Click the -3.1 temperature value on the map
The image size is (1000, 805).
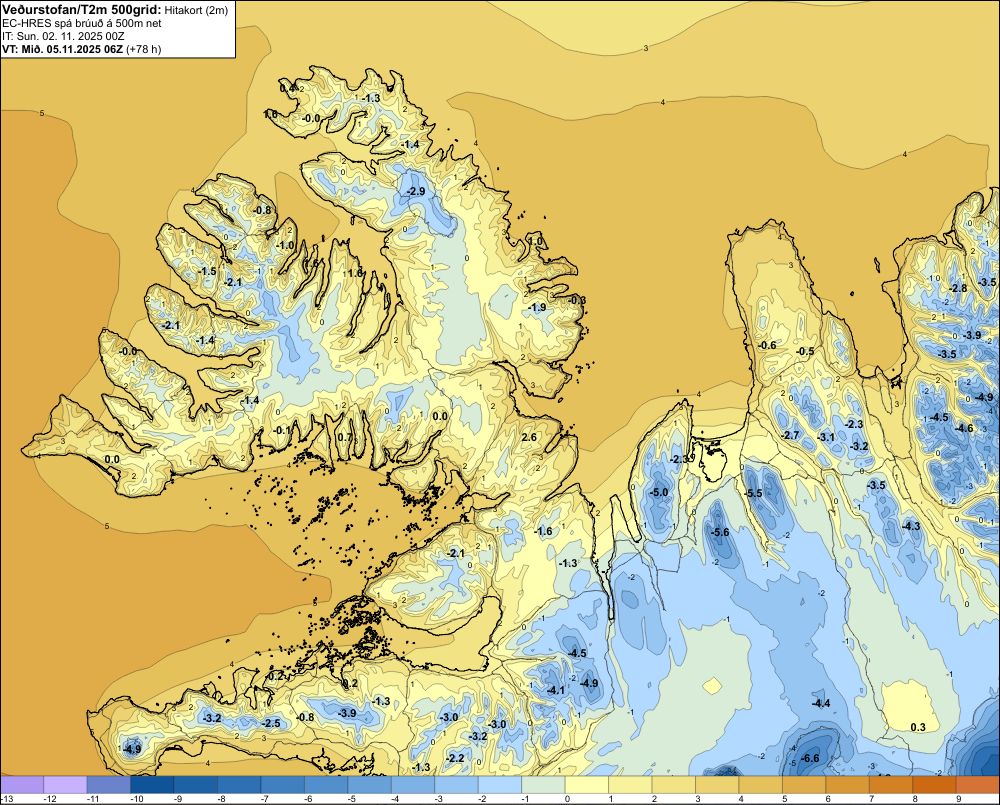pyautogui.click(x=826, y=437)
